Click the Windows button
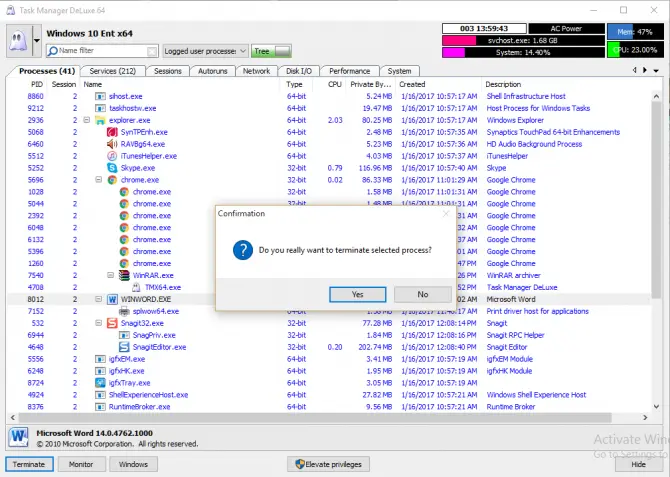The height and width of the screenshot is (477, 670). [x=133, y=464]
